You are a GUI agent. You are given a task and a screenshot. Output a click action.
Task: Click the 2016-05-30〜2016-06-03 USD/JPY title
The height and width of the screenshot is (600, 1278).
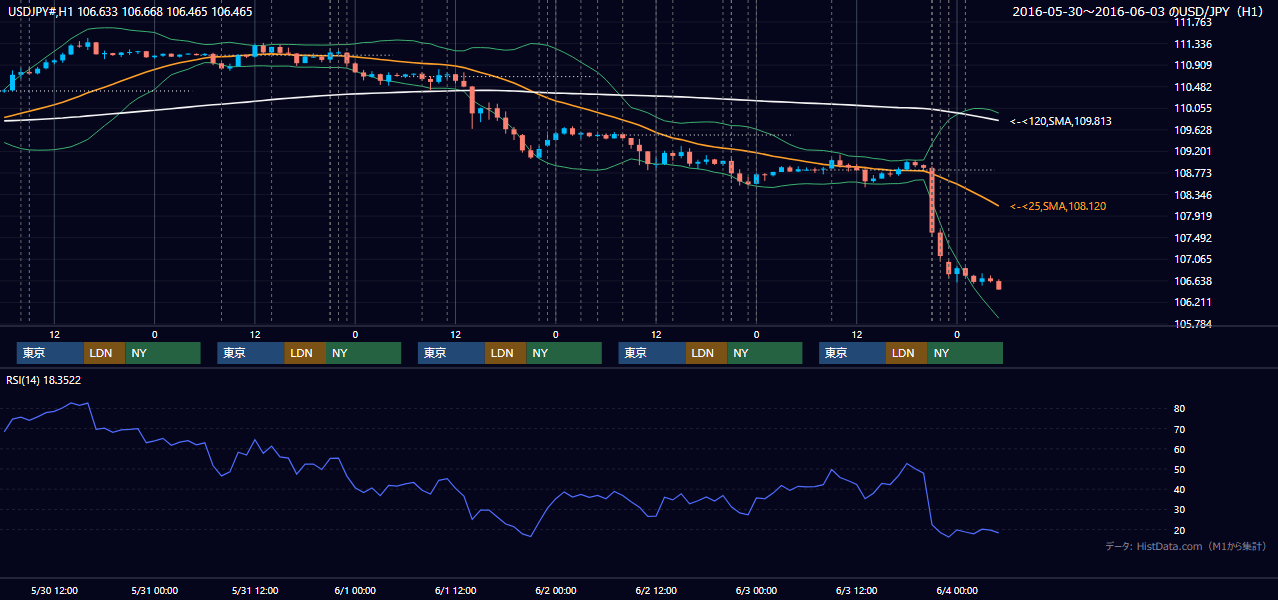coord(1139,11)
